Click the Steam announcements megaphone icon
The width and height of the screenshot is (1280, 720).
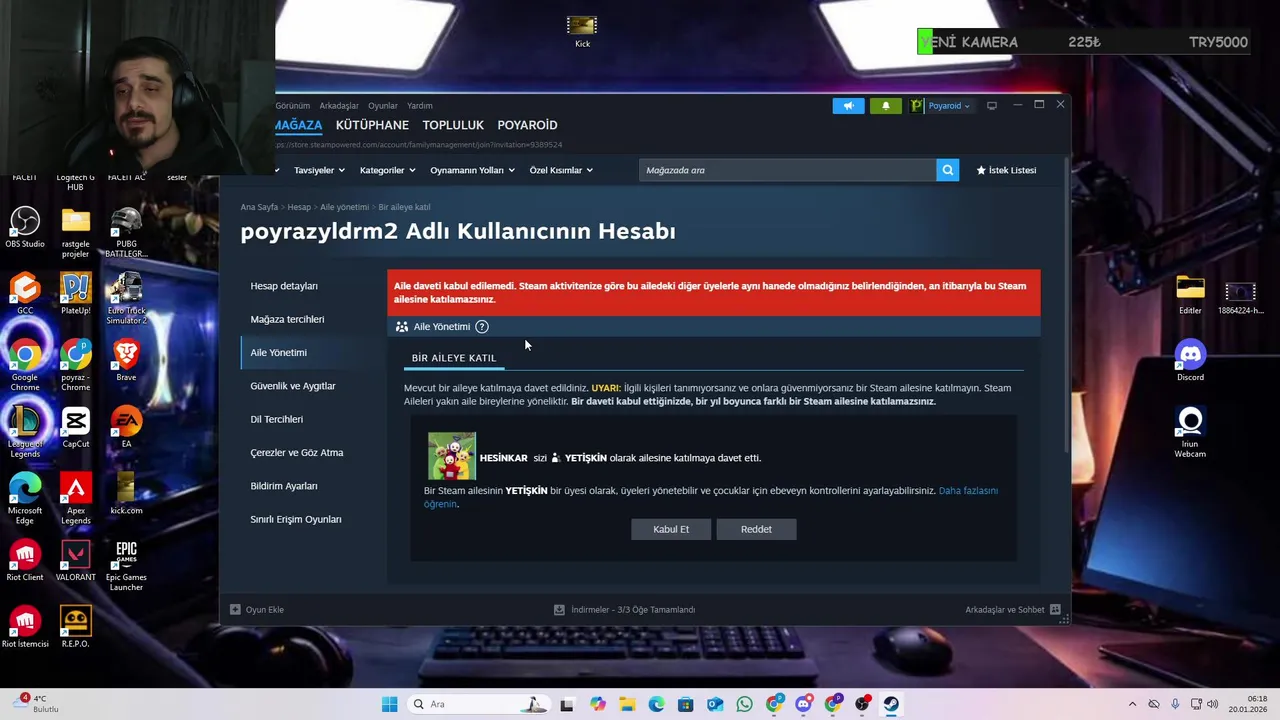(848, 106)
